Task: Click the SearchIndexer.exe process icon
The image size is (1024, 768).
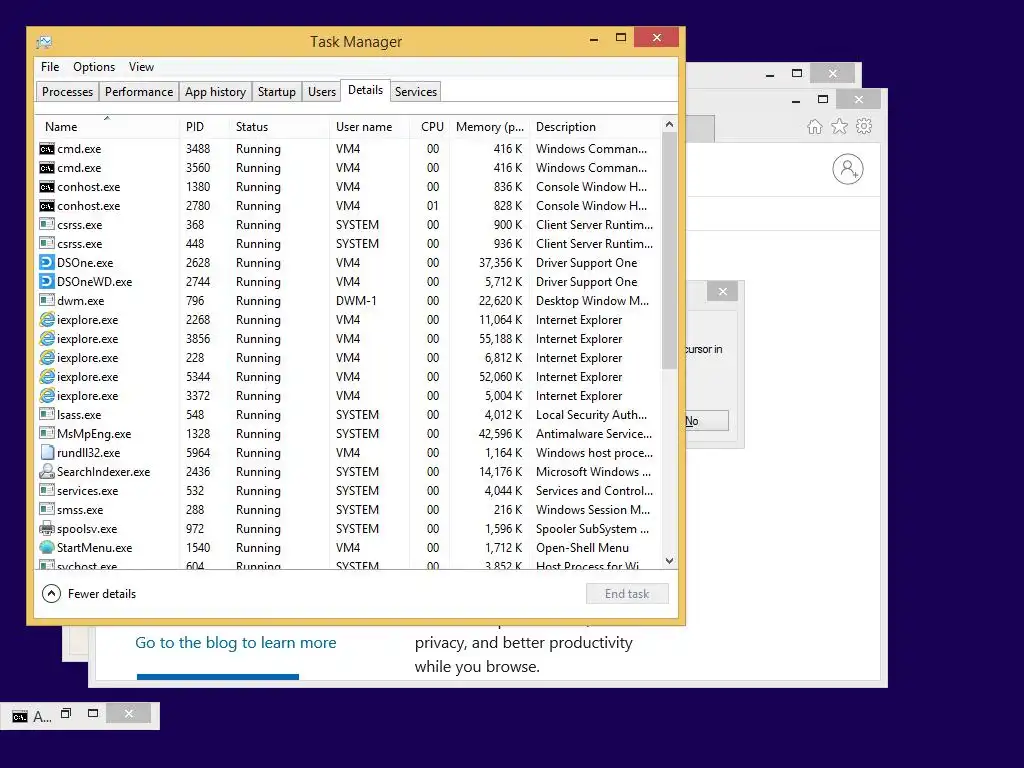Action: [46, 471]
